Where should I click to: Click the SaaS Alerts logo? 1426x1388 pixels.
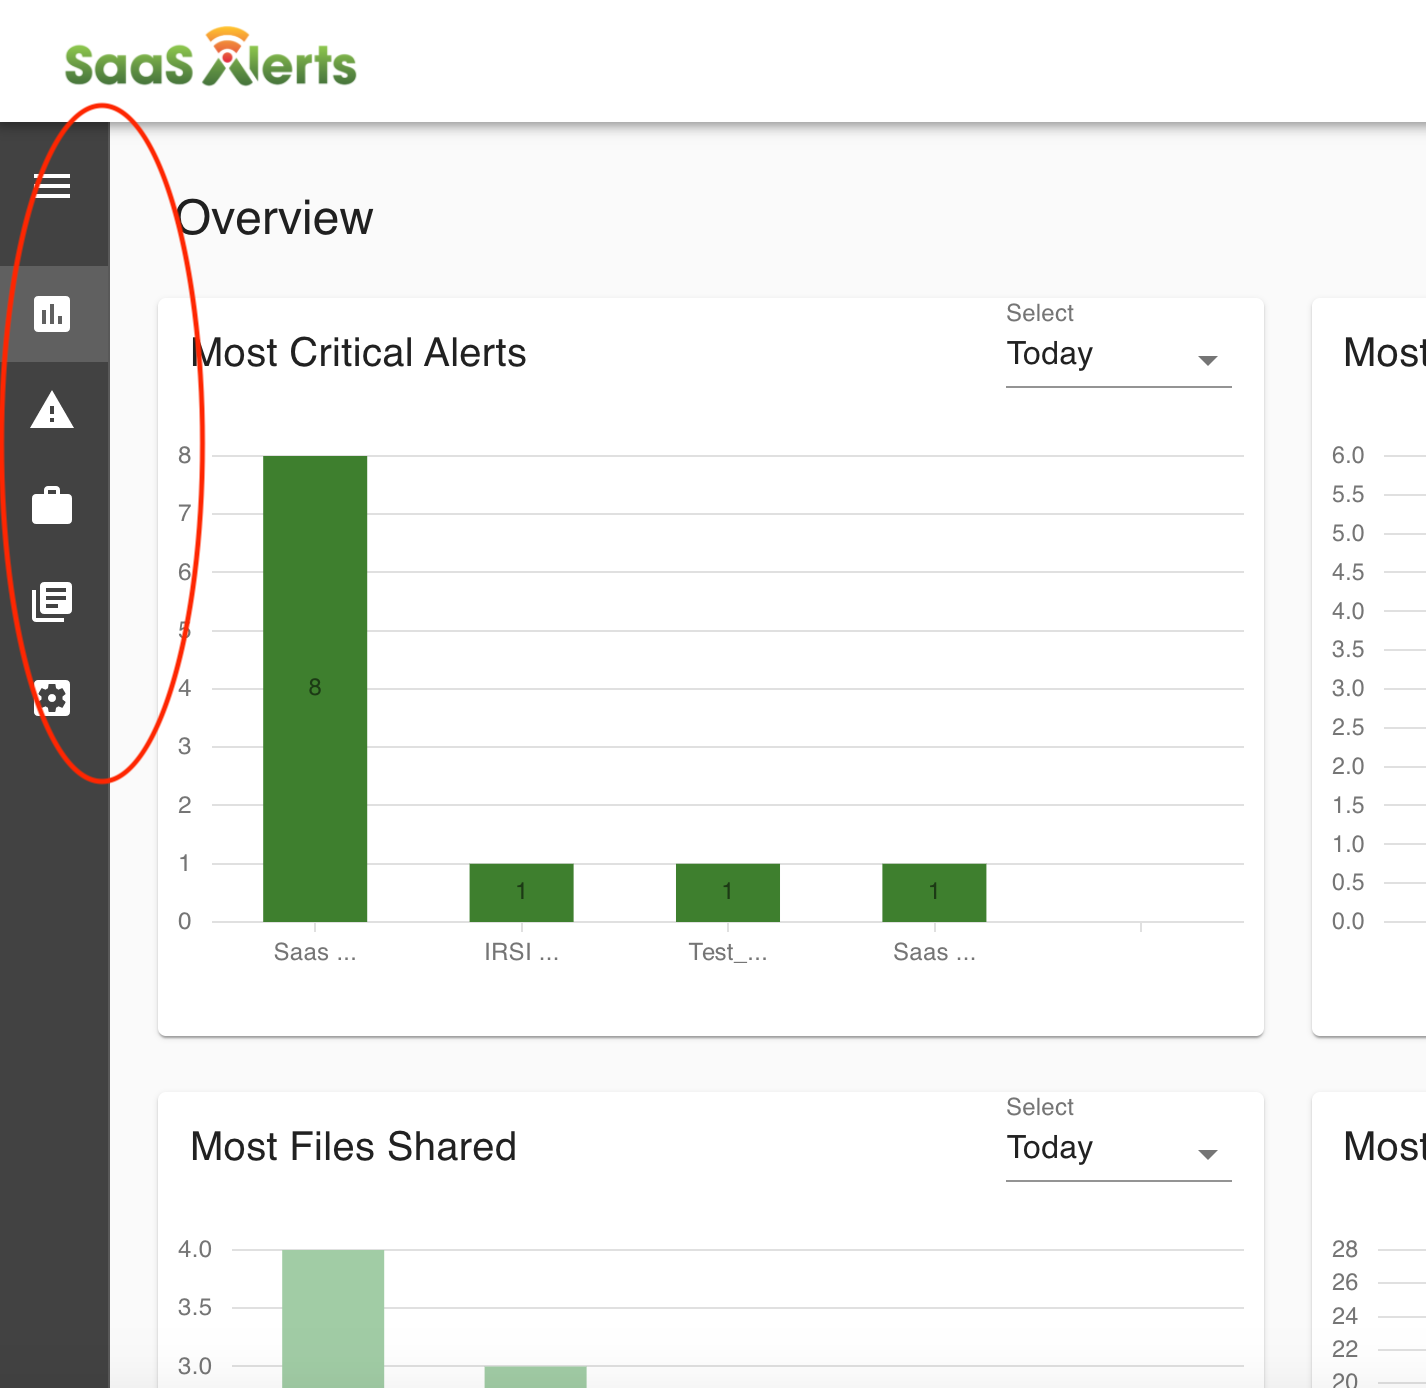pos(210,60)
